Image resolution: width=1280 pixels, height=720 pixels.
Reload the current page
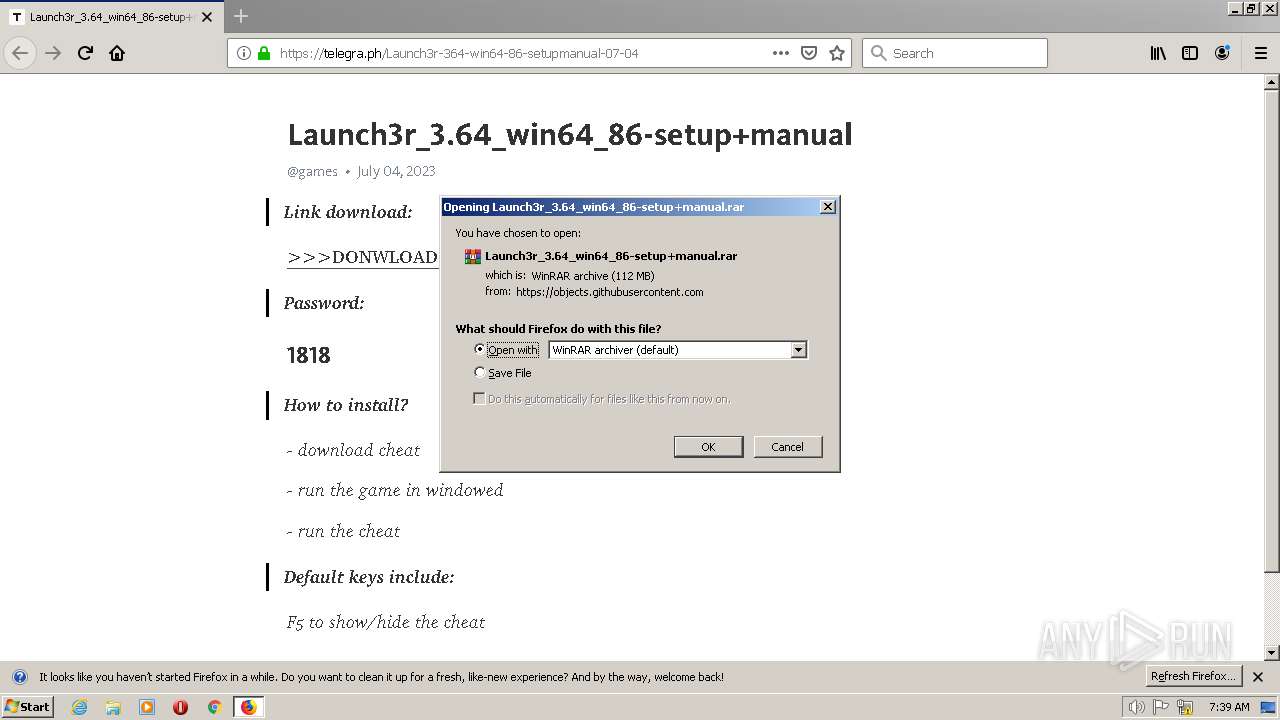tap(85, 53)
